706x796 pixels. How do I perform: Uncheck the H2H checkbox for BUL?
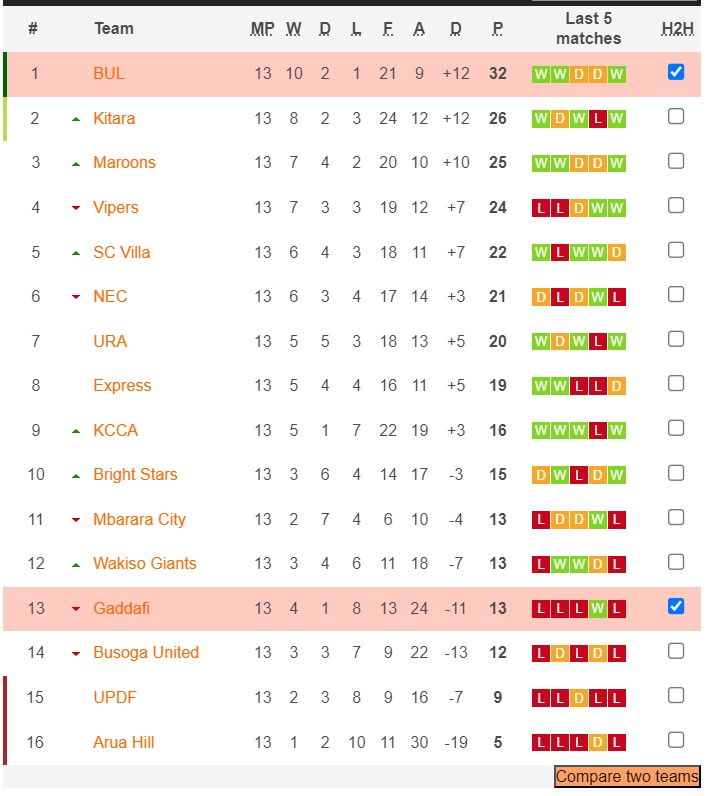(676, 72)
